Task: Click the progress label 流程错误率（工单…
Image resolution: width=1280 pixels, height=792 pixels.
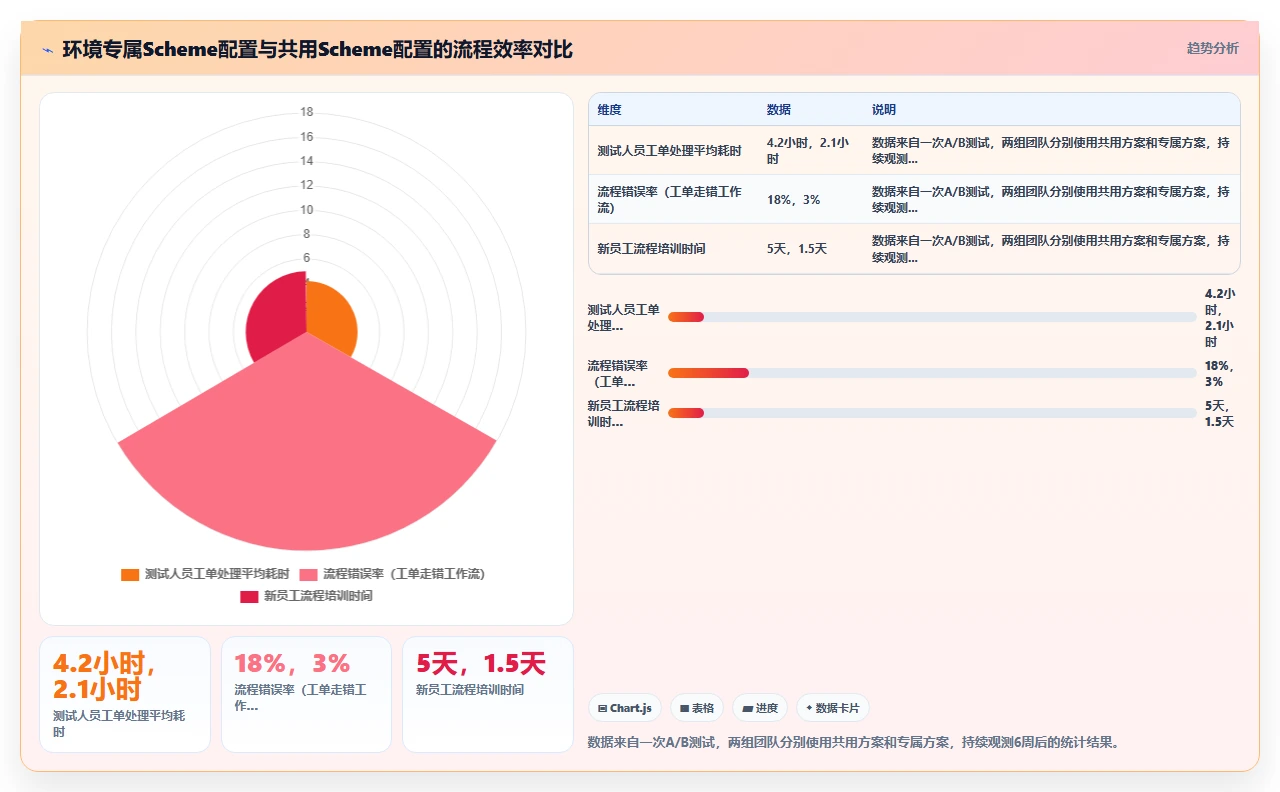Action: click(618, 373)
